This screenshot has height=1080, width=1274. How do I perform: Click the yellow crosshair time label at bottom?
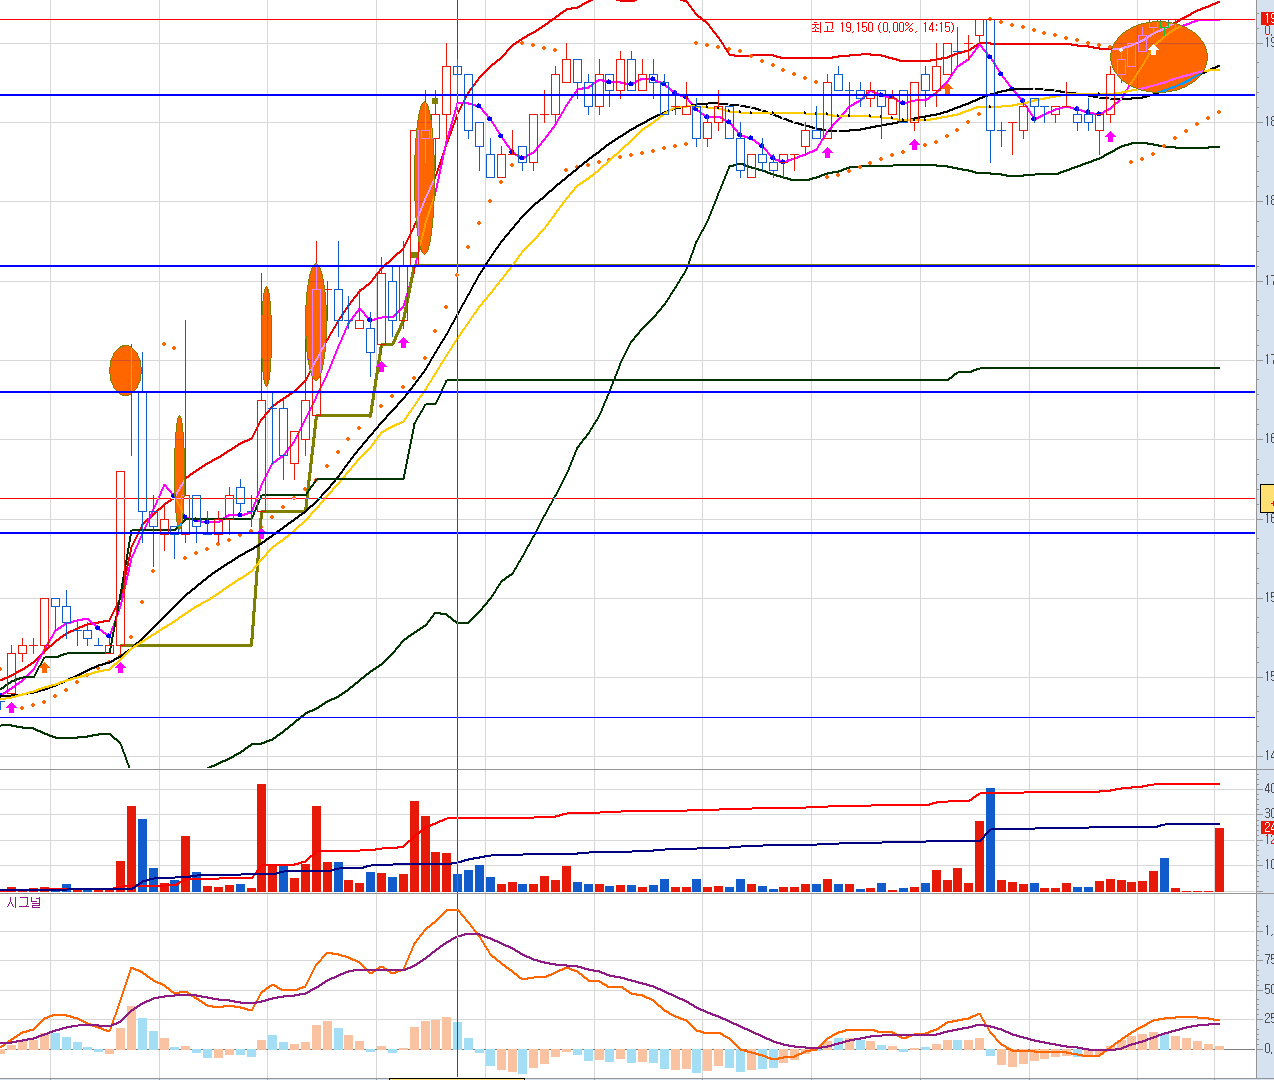coord(456,1078)
